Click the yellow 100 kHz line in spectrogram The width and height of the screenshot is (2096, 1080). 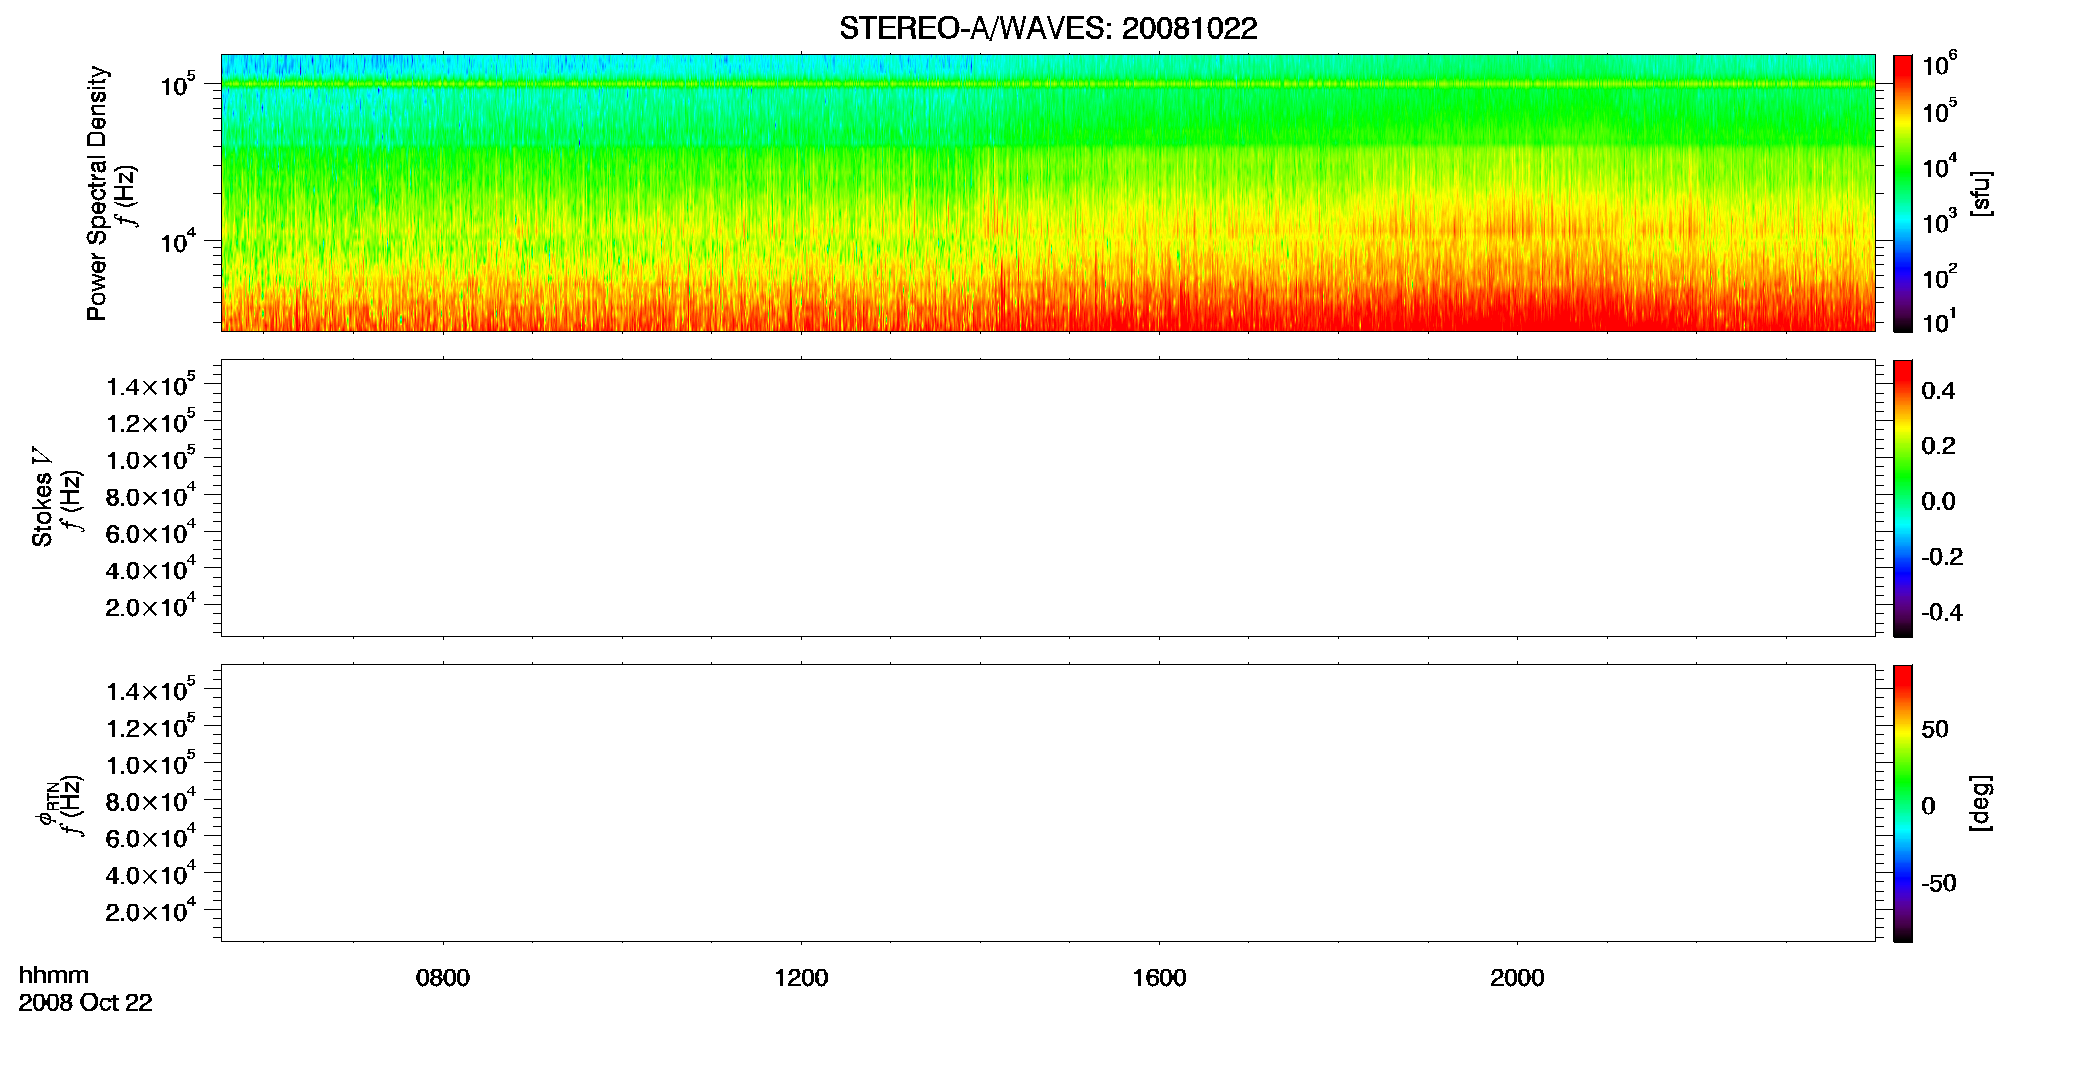pyautogui.click(x=1048, y=84)
